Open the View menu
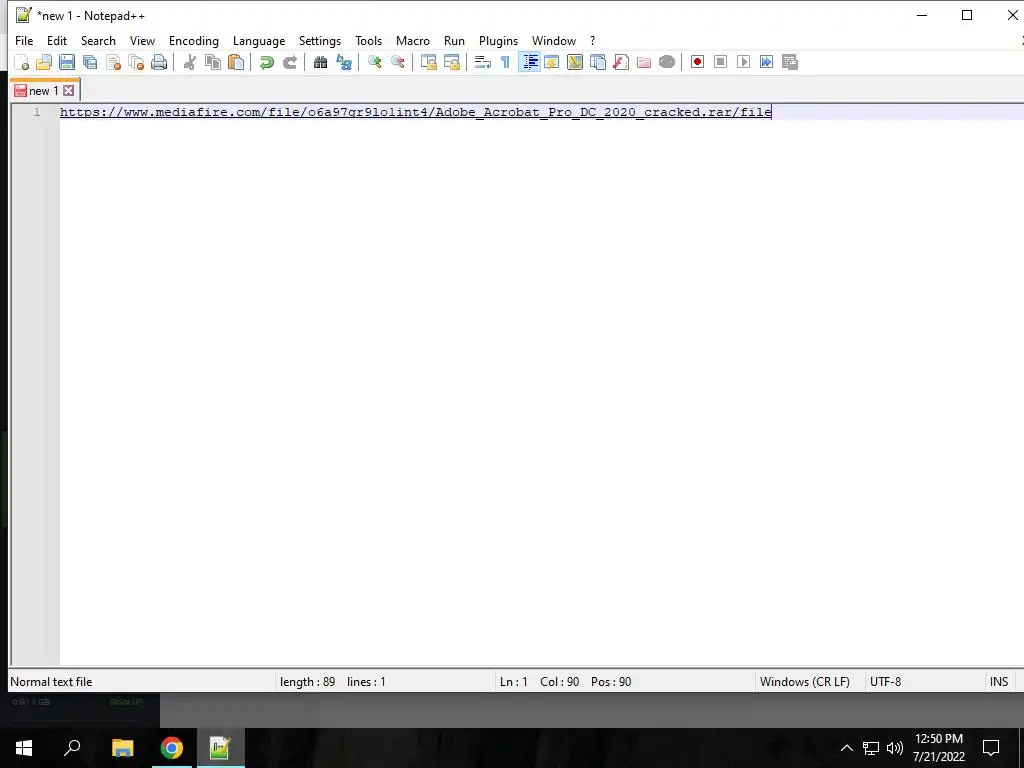This screenshot has width=1024, height=768. point(142,40)
